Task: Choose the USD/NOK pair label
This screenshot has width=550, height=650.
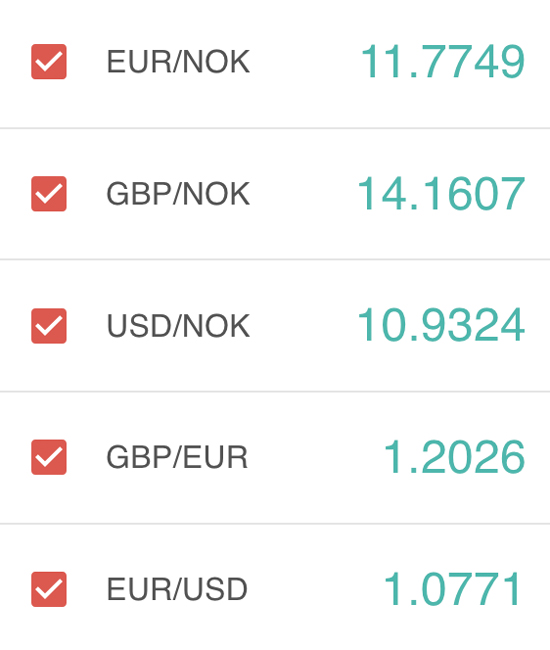Action: coord(178,326)
